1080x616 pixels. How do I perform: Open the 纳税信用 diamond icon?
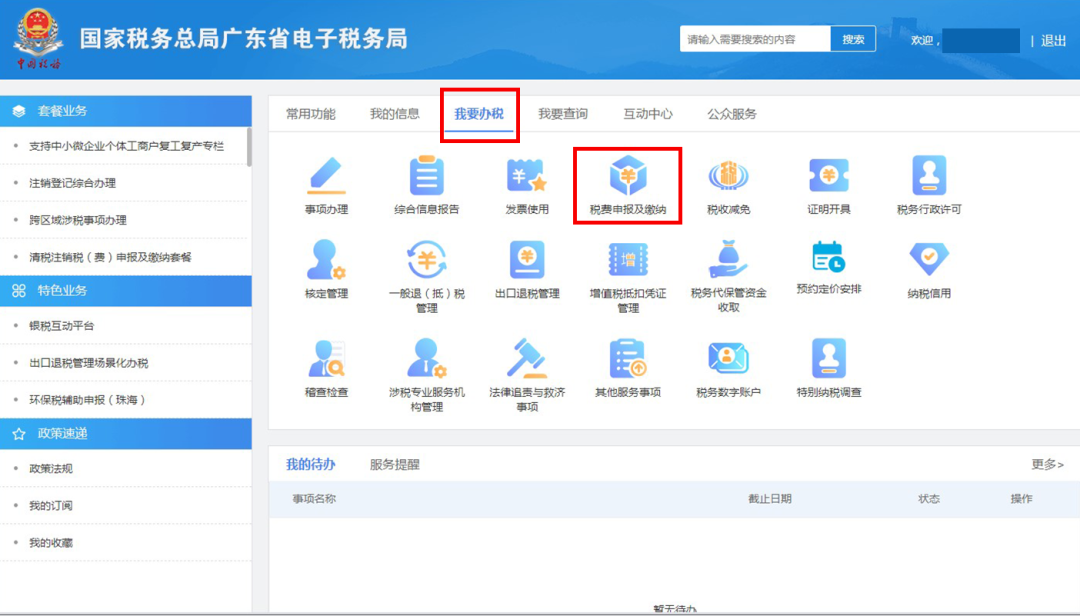point(929,260)
